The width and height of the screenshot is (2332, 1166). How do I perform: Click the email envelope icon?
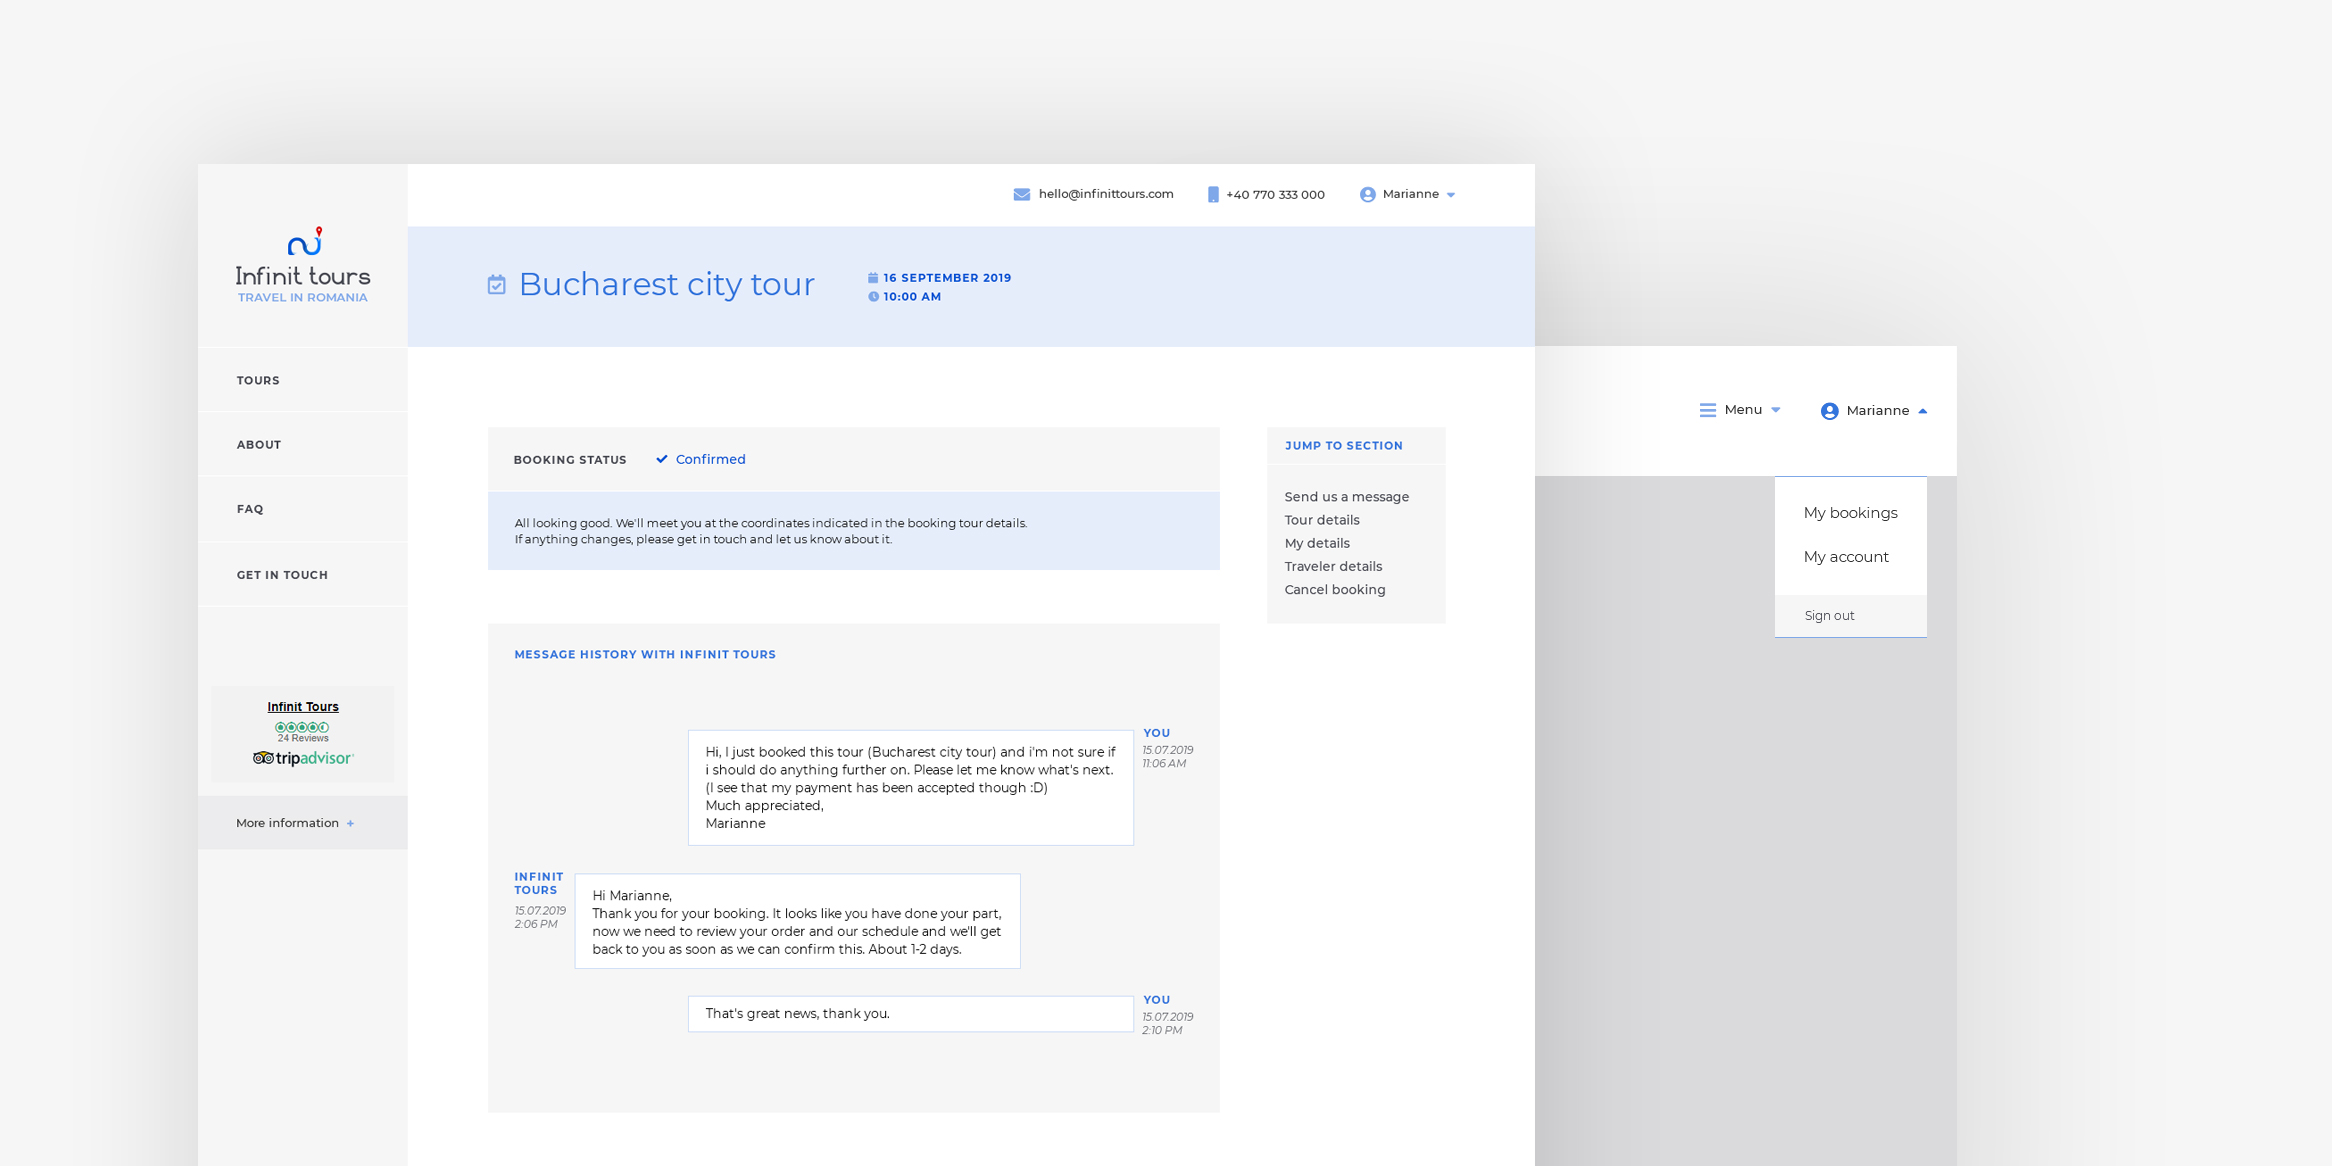click(1021, 194)
